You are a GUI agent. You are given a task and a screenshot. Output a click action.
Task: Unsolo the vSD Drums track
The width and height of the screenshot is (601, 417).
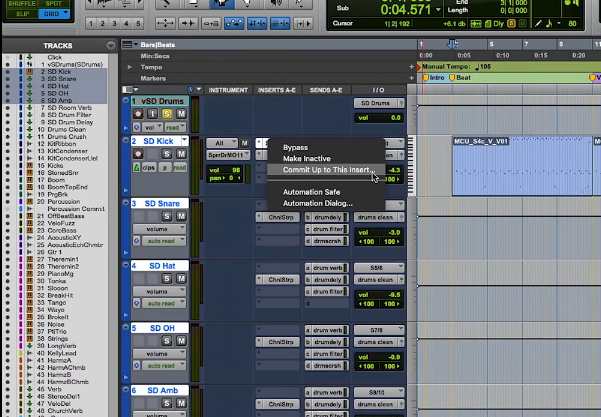[x=167, y=114]
